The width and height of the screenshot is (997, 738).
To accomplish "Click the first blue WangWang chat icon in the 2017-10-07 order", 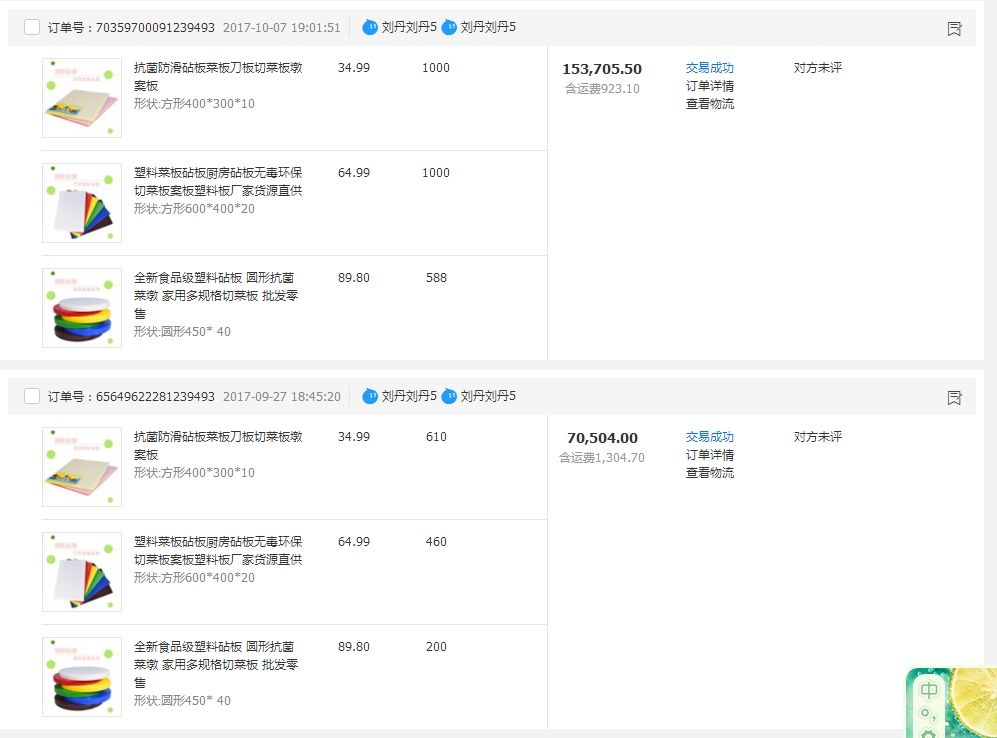I will click(x=370, y=28).
